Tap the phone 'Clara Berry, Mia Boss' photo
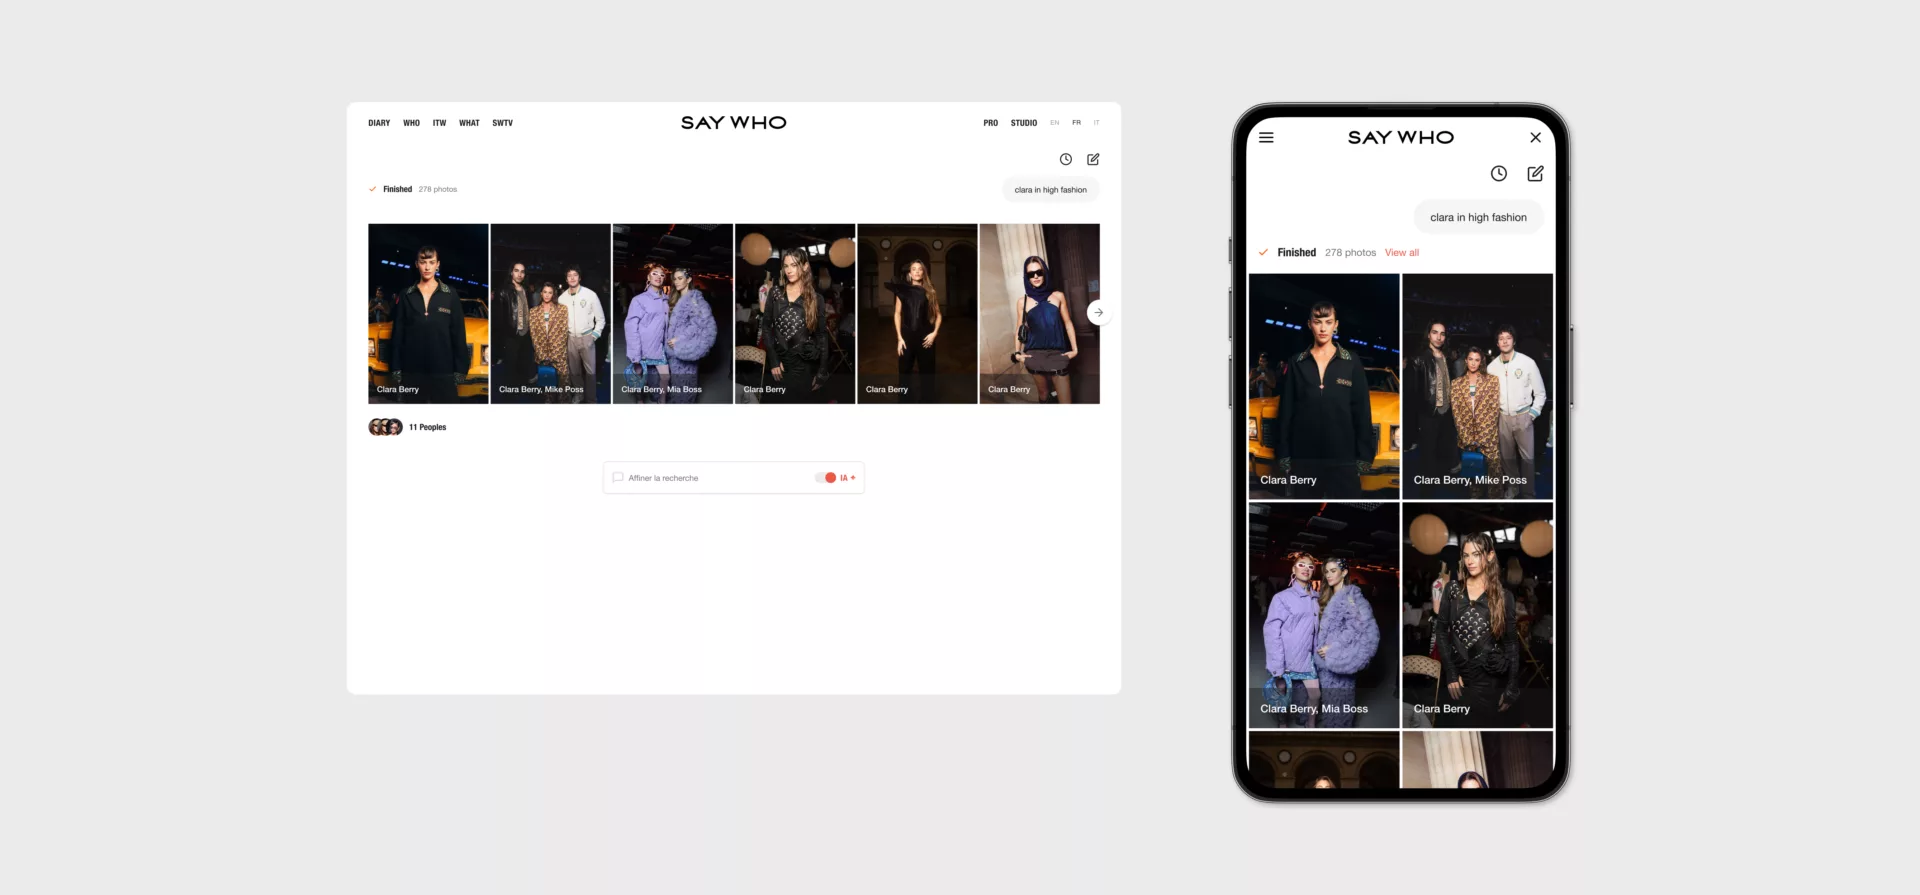This screenshot has width=1920, height=895. (1324, 615)
